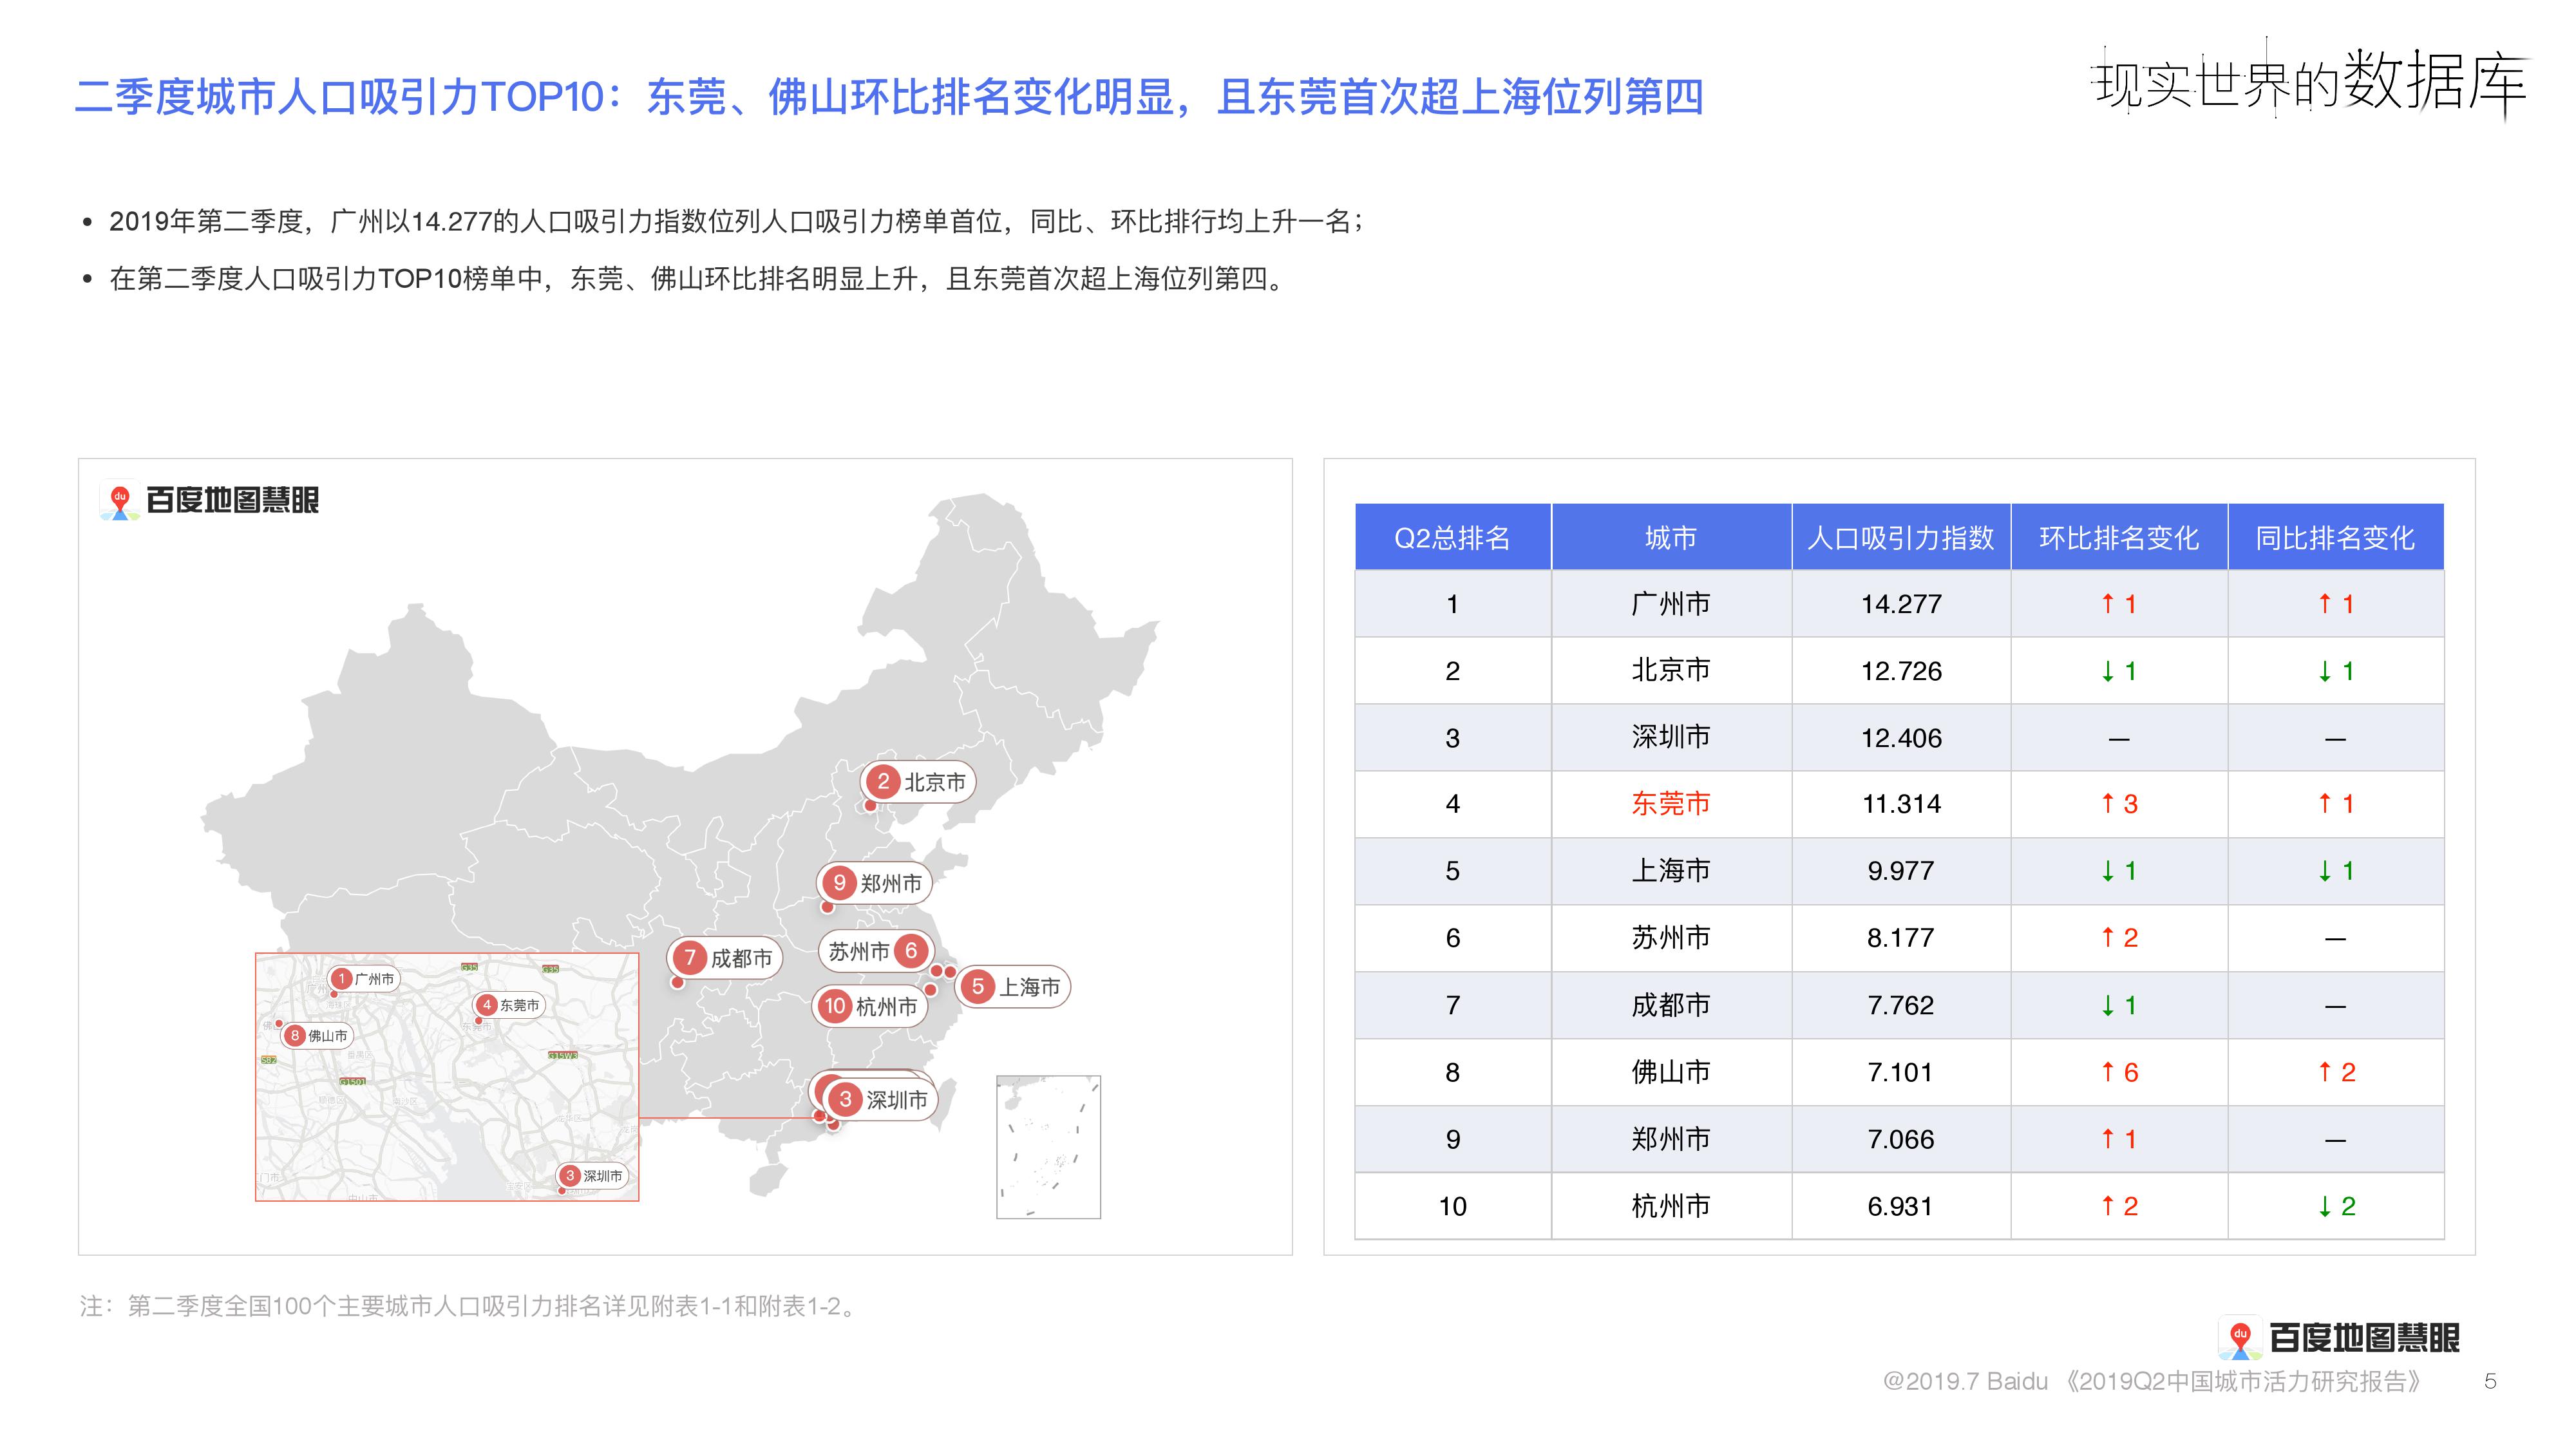The height and width of the screenshot is (1449, 2576).
Task: Click the Guangzhou marker in the inset map
Action: [364, 979]
